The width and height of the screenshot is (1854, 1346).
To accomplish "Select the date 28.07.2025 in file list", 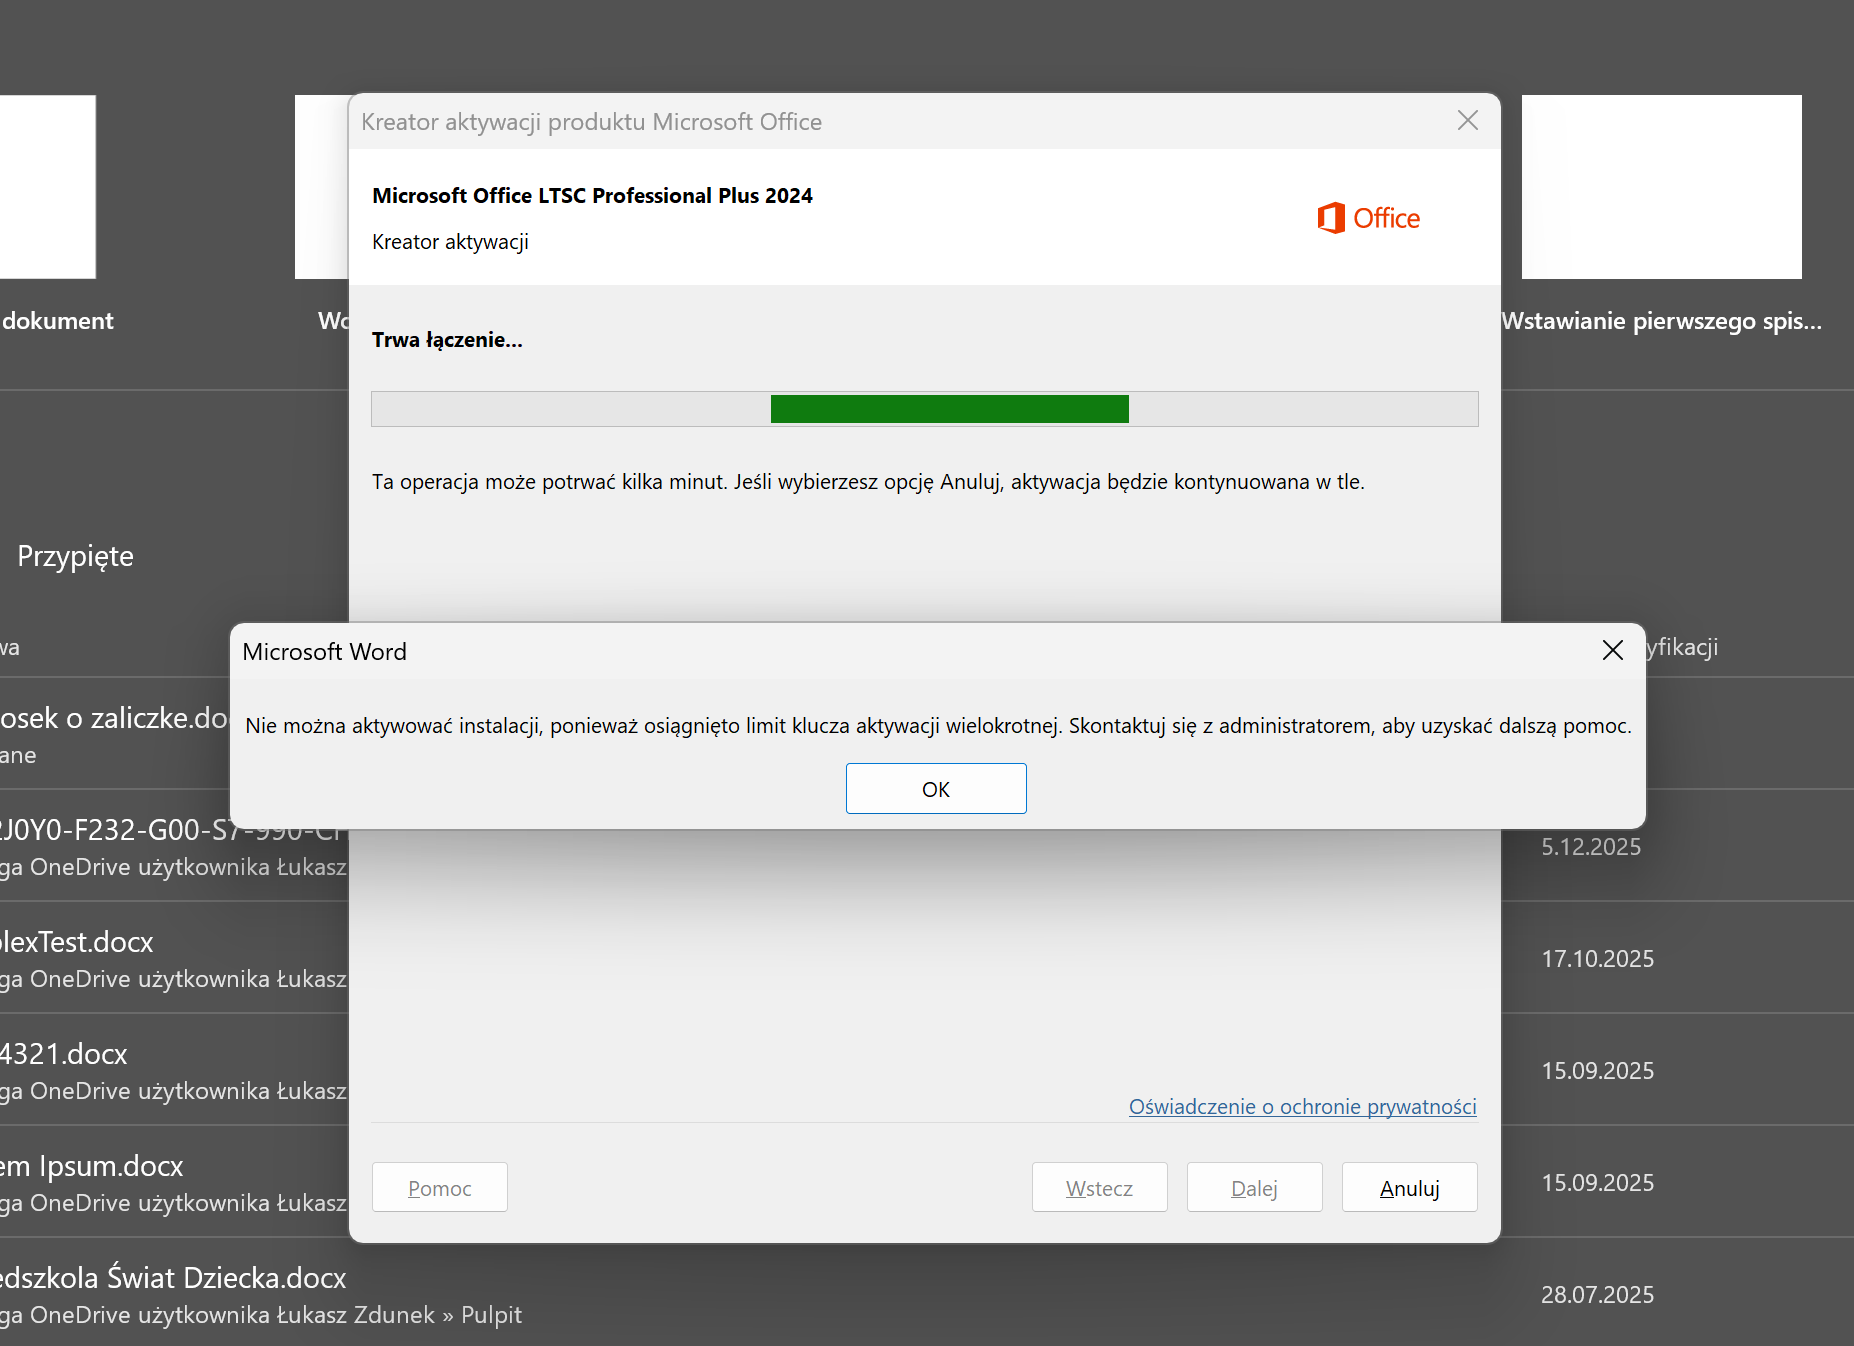I will coord(1597,1294).
